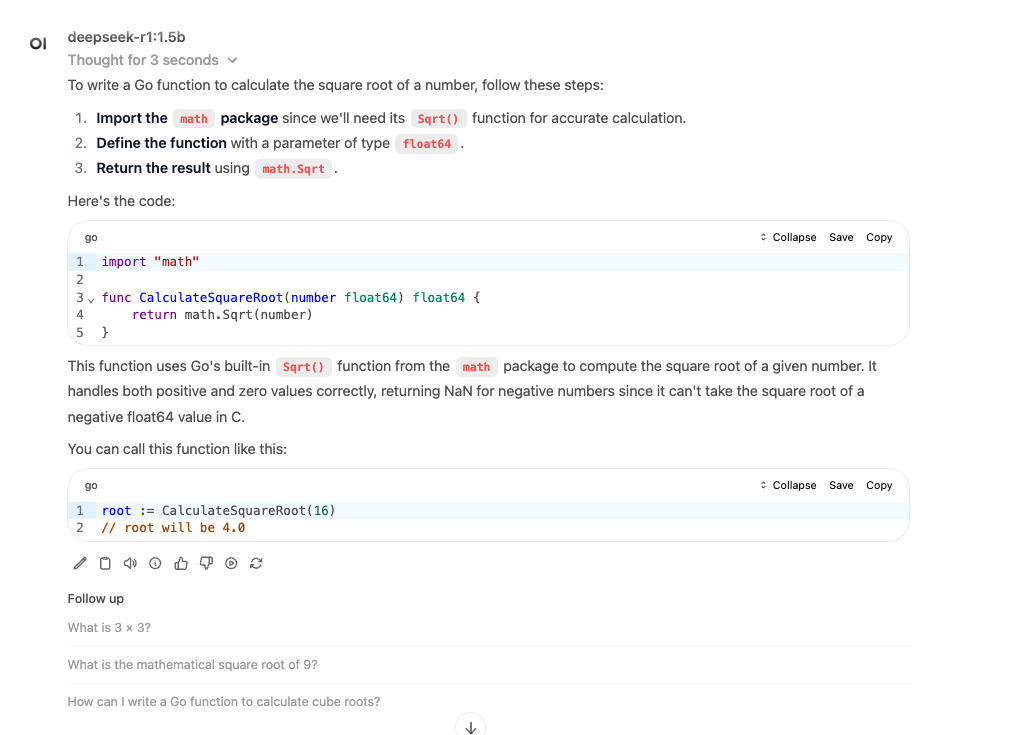
Task: Click the inline "math" code in step 1
Action: click(194, 119)
